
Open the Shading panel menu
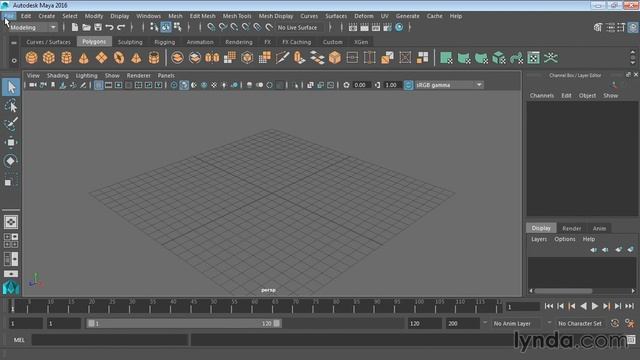[x=58, y=76]
